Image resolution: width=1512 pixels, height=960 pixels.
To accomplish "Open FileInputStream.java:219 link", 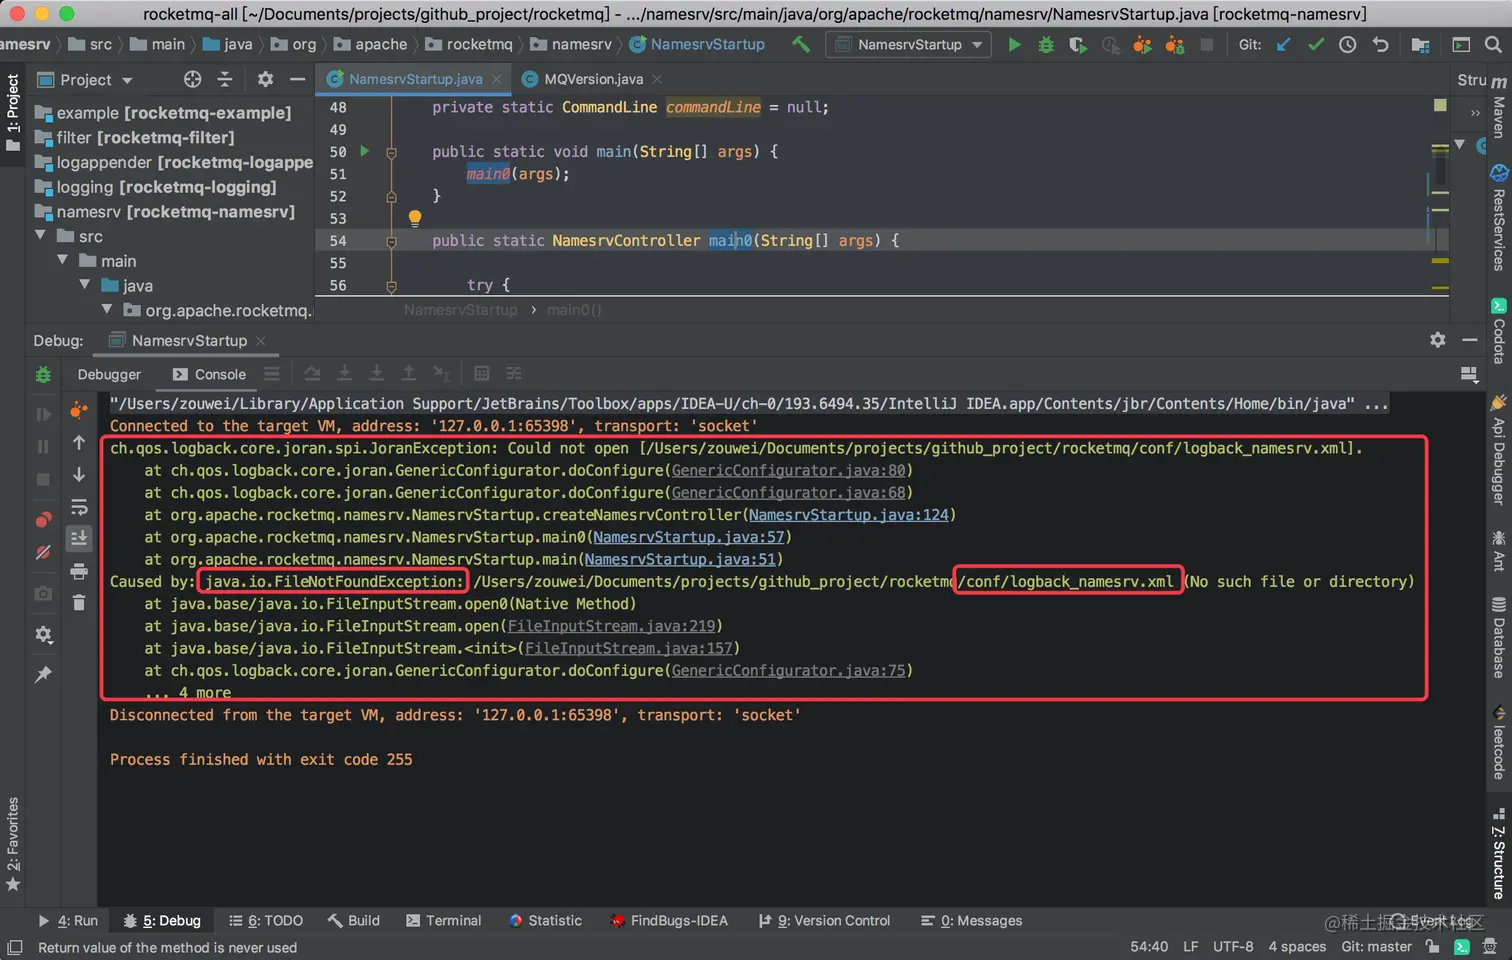I will pos(611,626).
